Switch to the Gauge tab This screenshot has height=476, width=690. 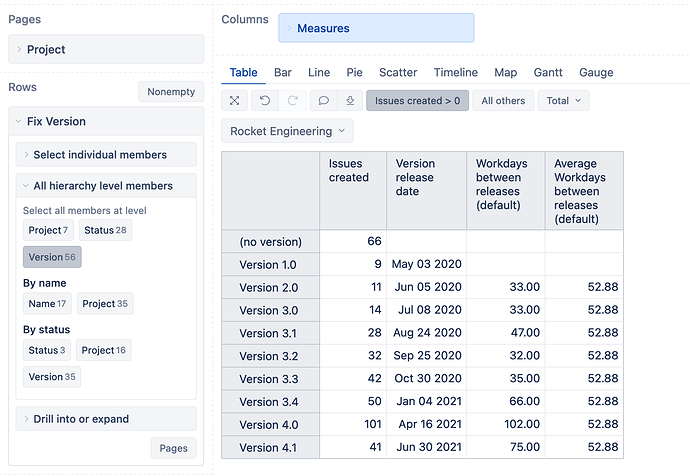pos(596,72)
